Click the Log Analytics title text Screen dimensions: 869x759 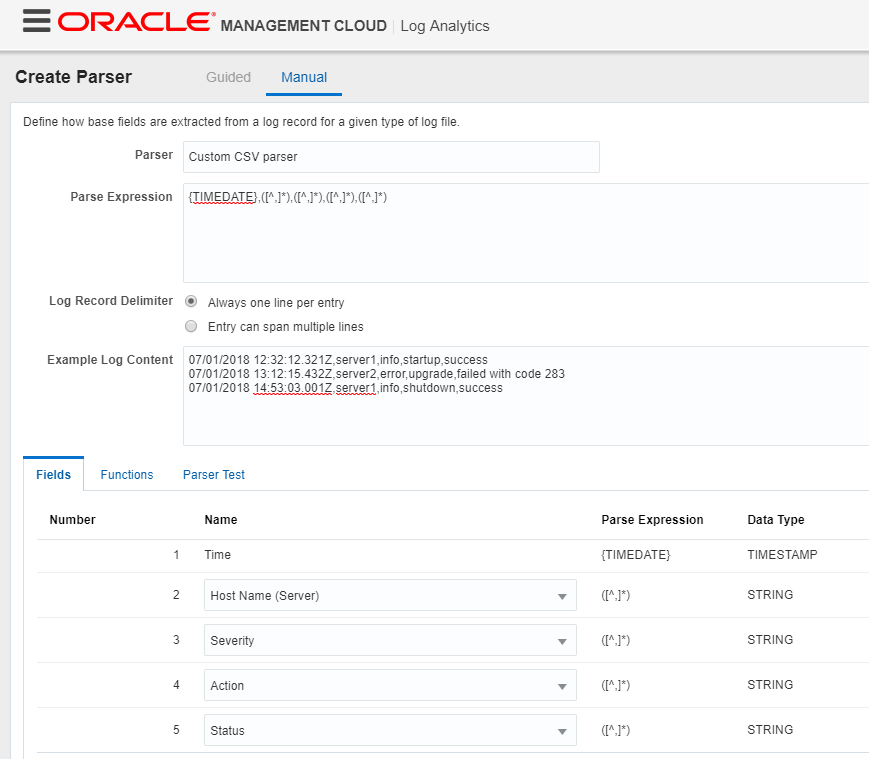click(x=445, y=26)
